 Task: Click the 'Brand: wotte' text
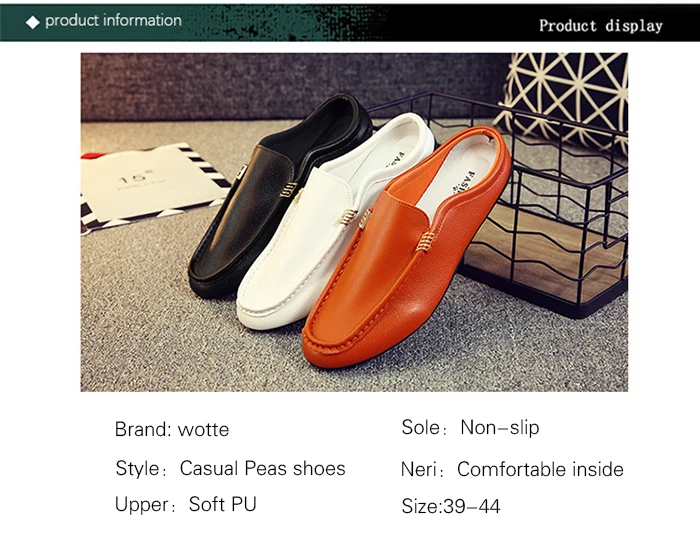[x=172, y=429]
